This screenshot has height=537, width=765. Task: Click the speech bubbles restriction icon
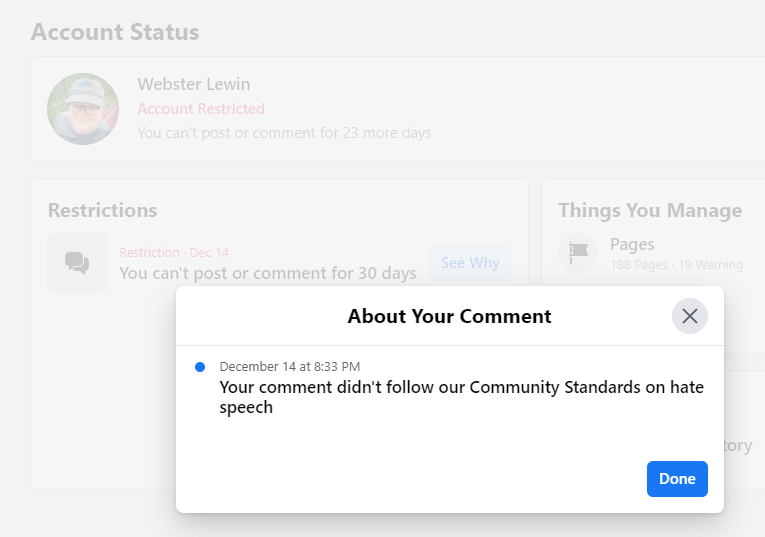(77, 263)
